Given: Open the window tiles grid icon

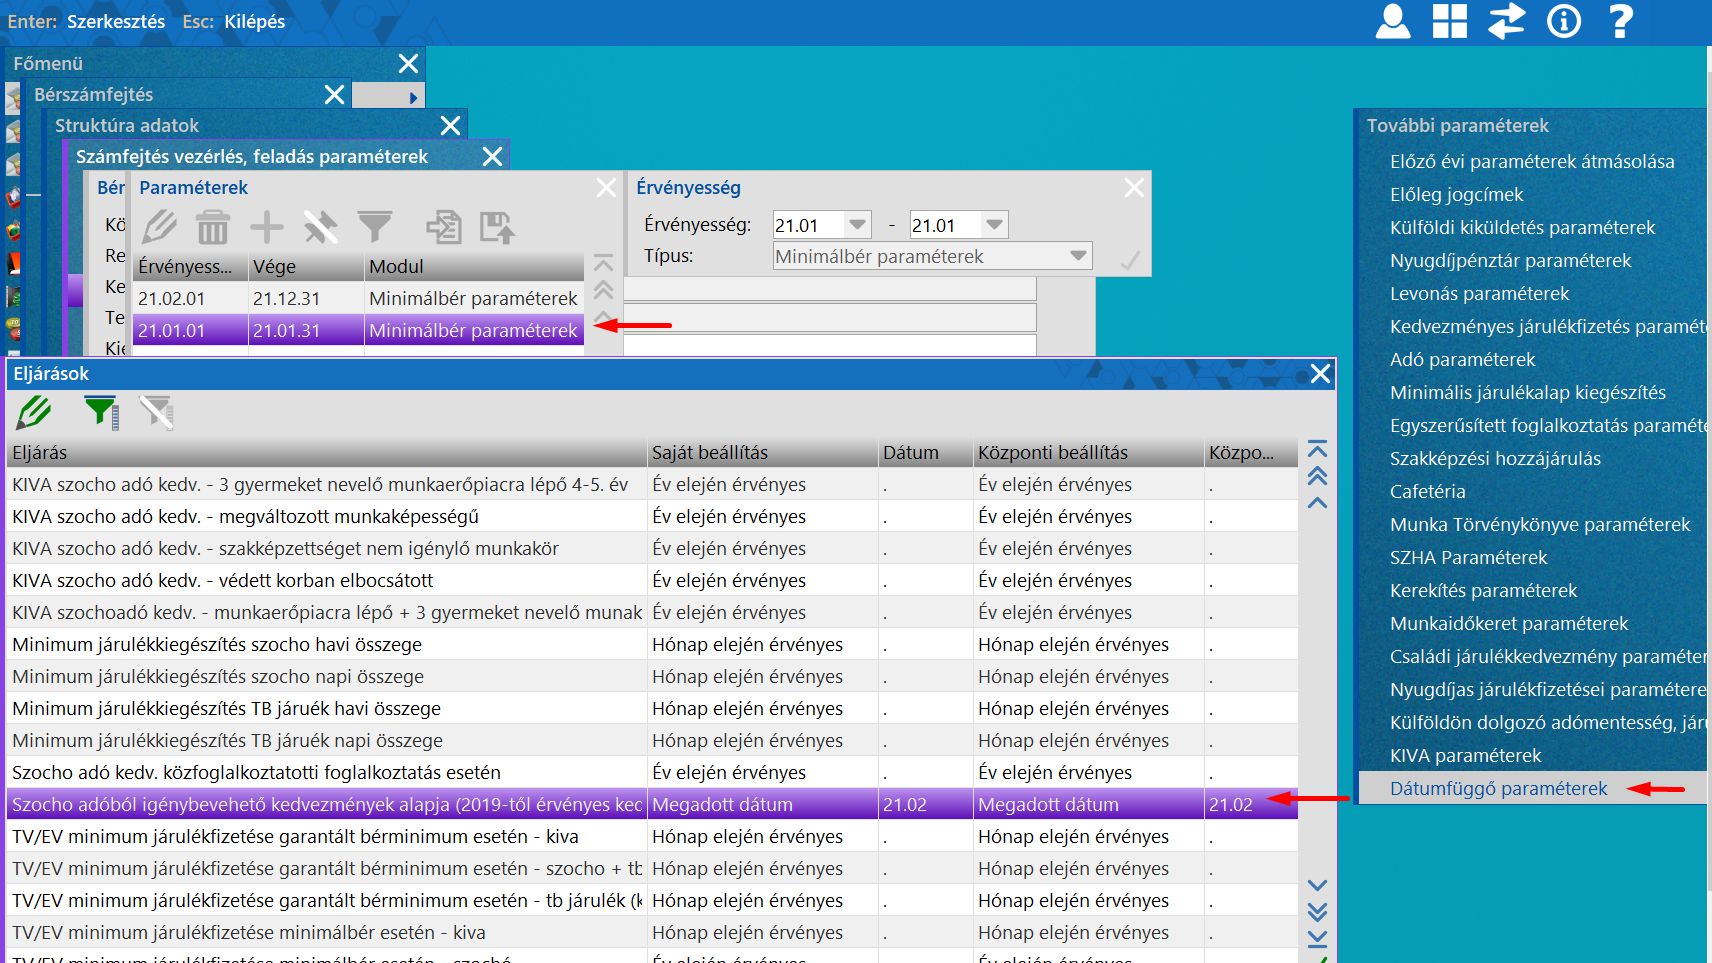Looking at the screenshot, I should [x=1449, y=21].
